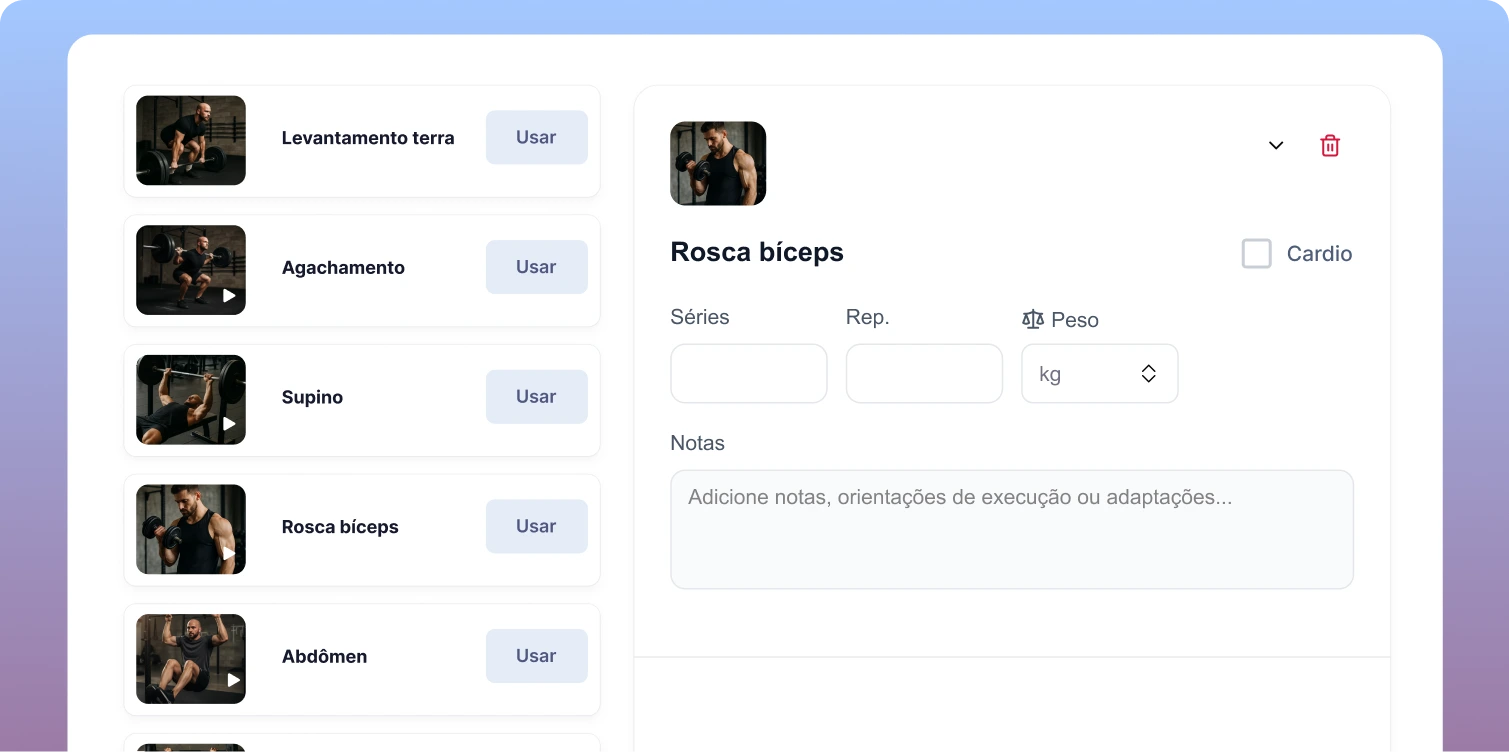
Task: Use the Agachamento exercise
Action: tap(536, 267)
